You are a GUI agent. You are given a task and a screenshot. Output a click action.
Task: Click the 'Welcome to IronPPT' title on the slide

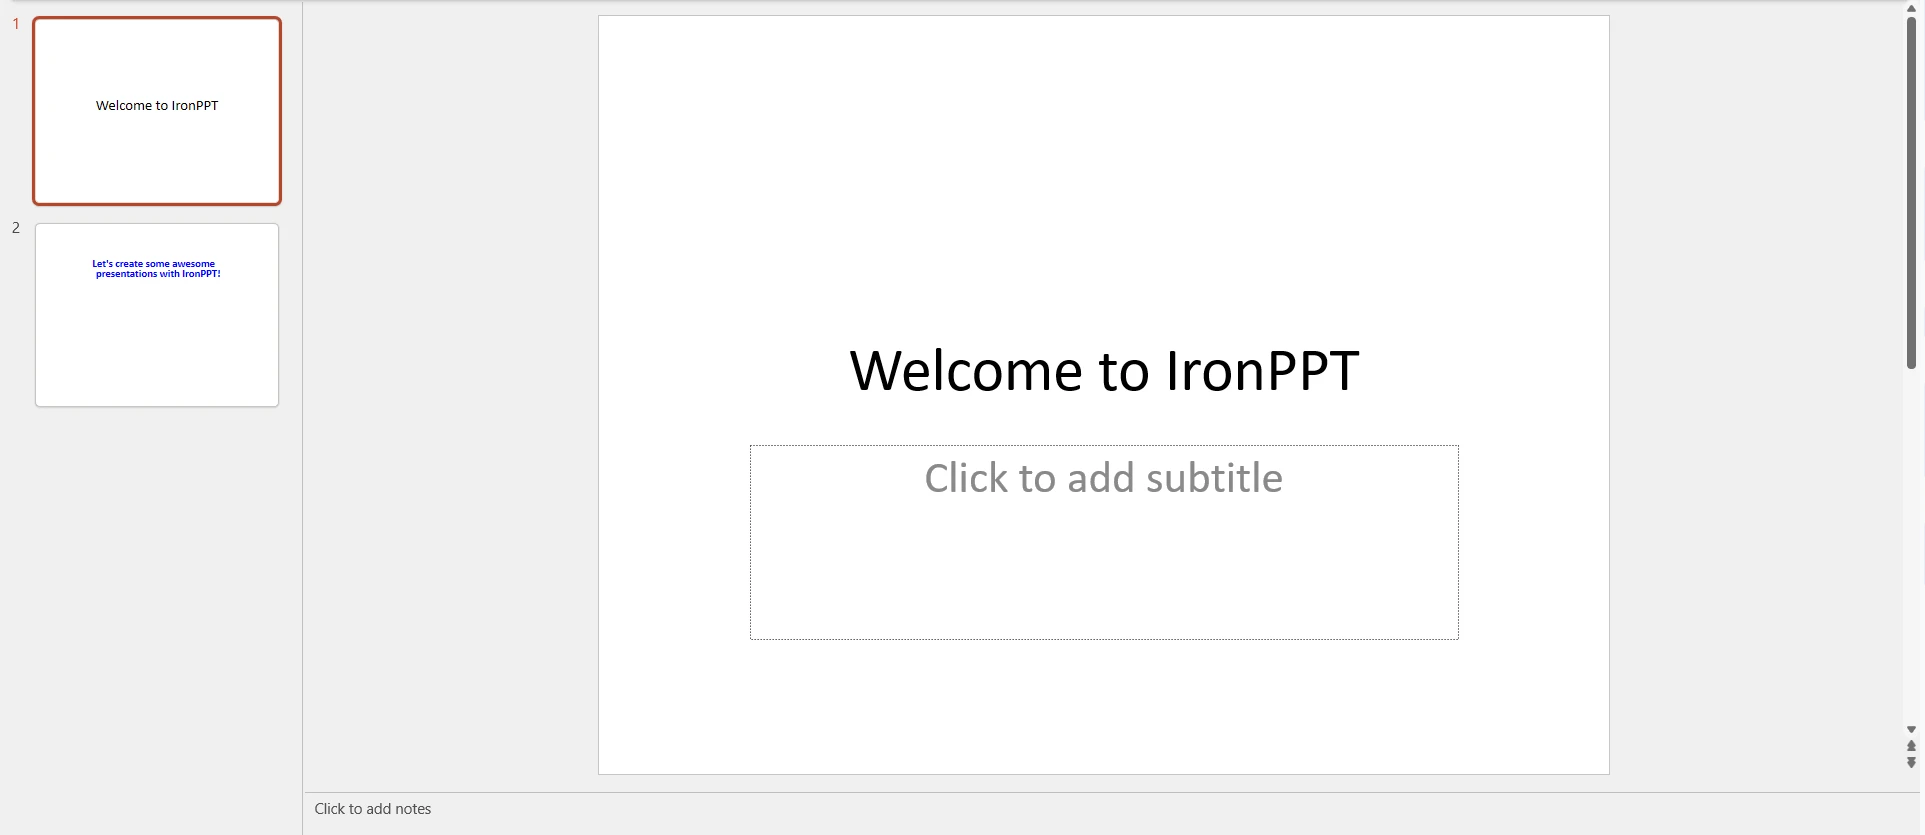tap(1103, 371)
